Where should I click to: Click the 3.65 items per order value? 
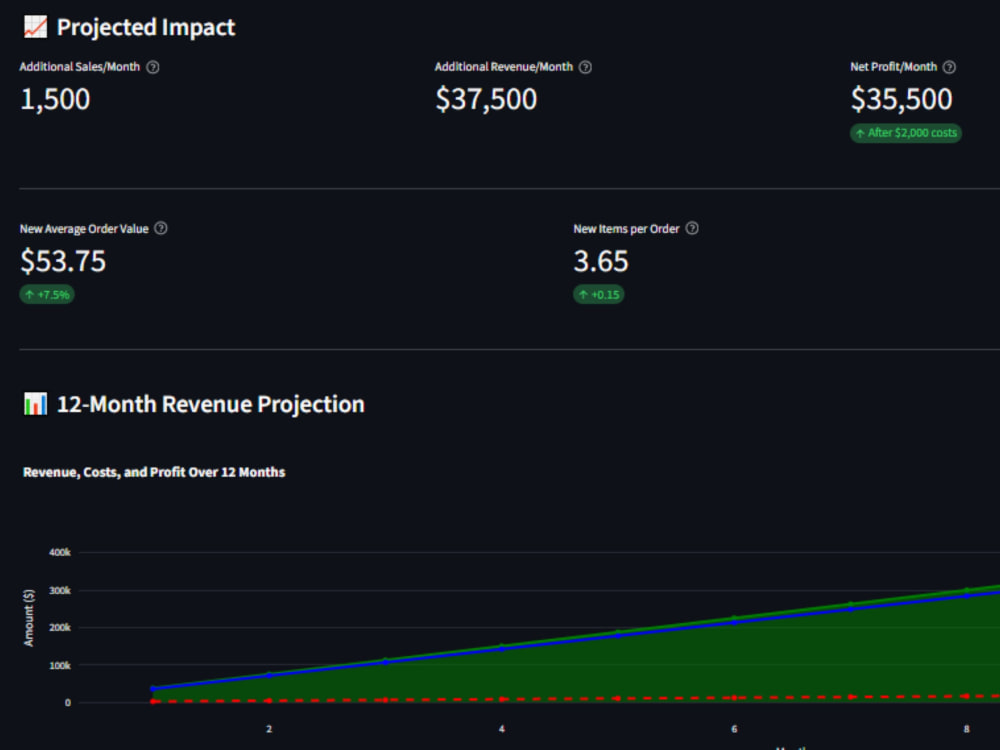601,261
